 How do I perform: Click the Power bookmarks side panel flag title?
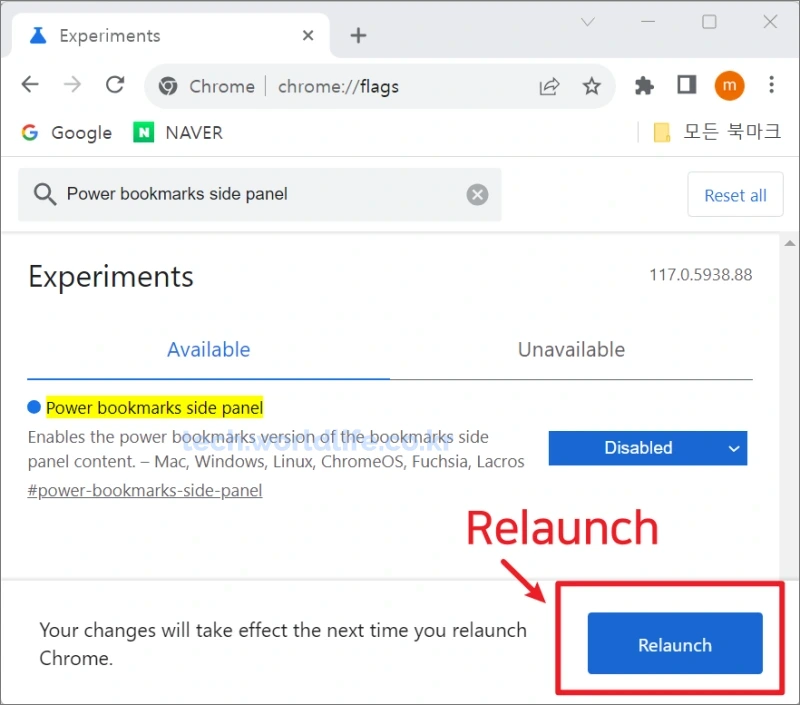pos(155,408)
